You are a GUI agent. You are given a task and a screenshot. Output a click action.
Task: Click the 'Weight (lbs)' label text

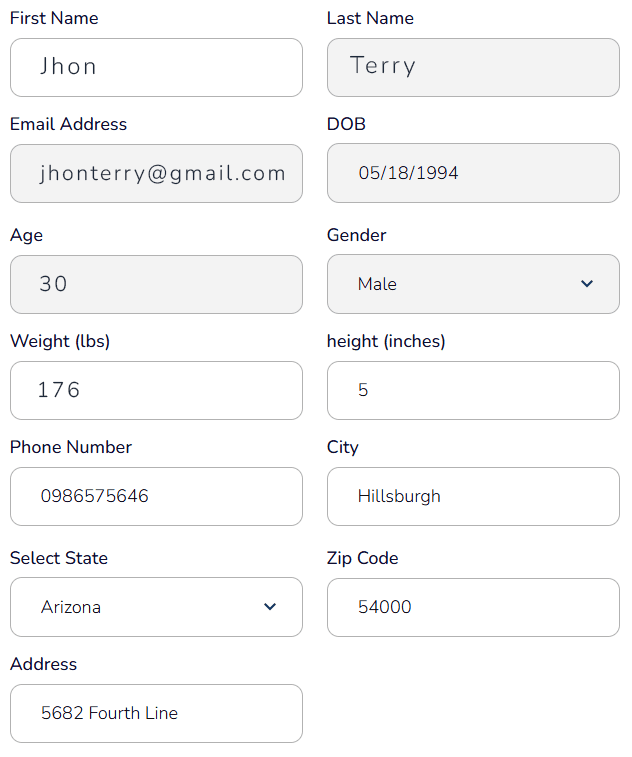coord(60,341)
